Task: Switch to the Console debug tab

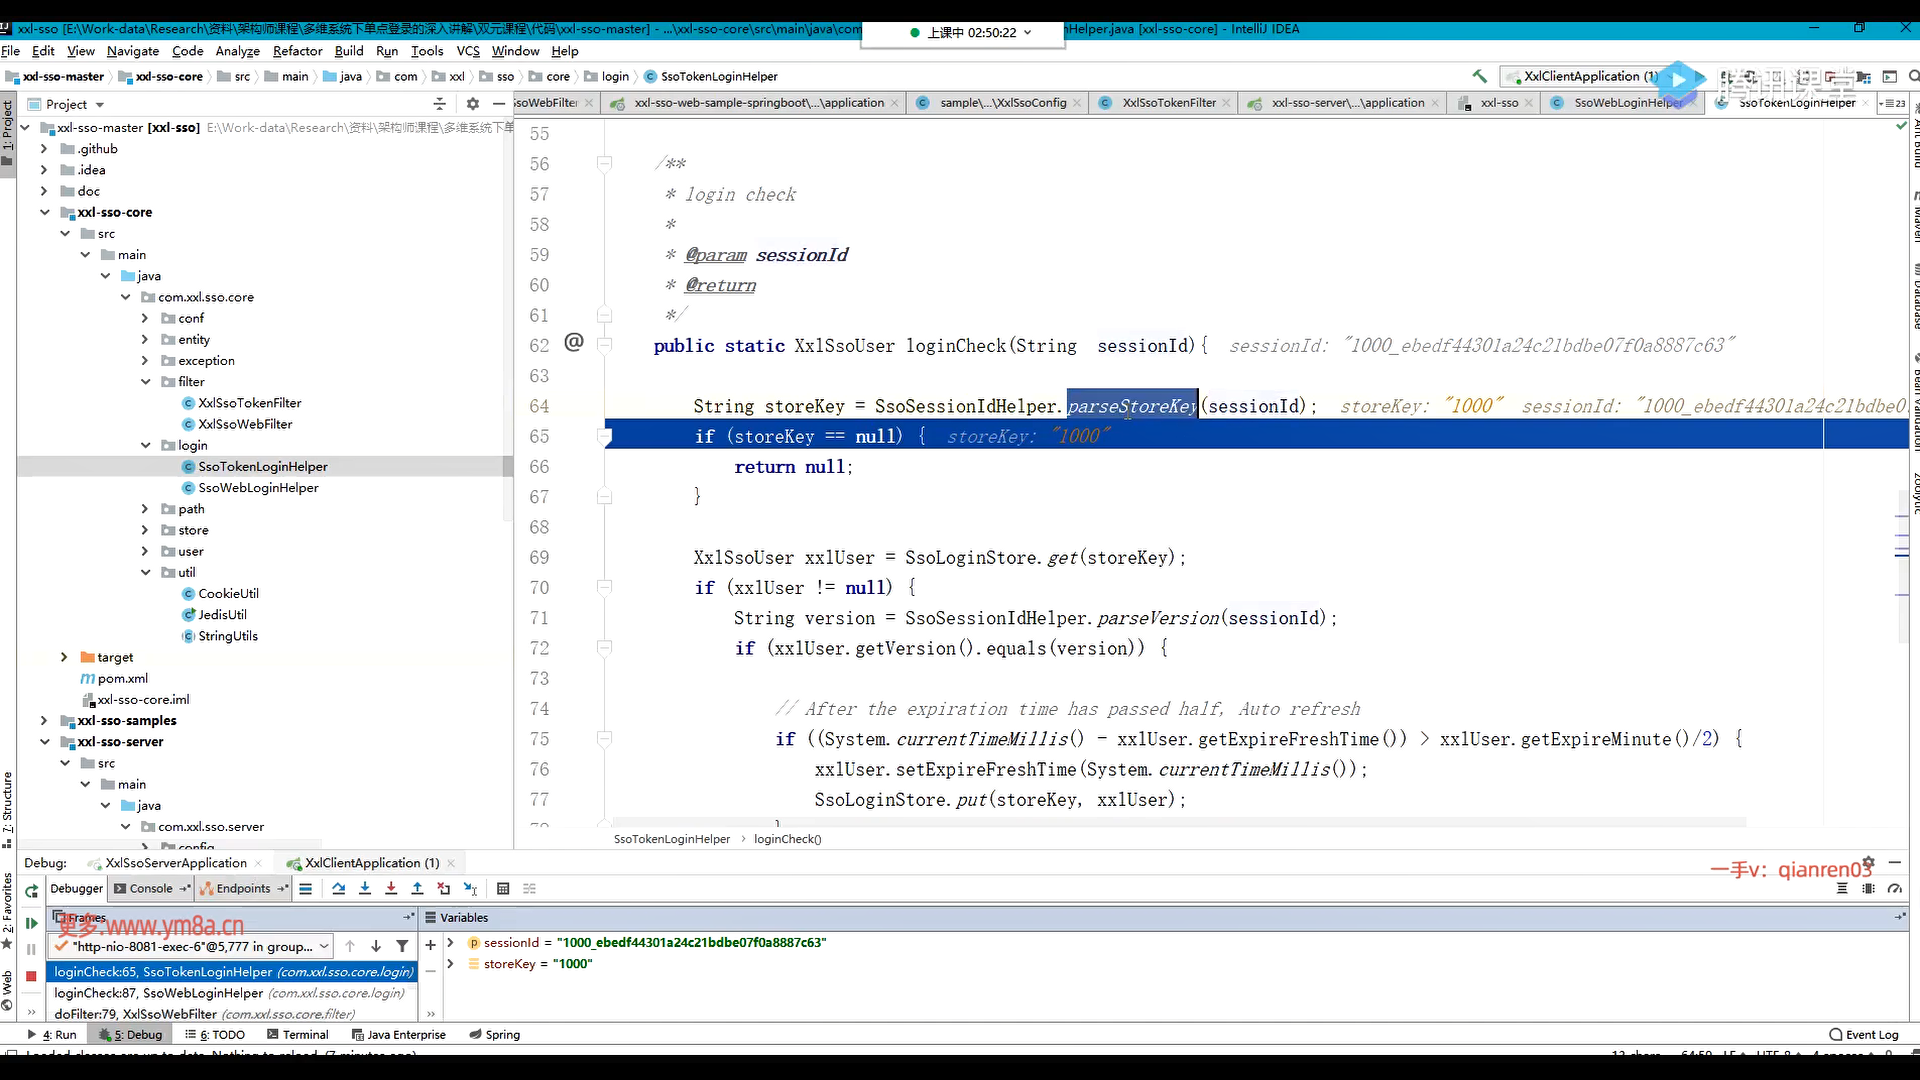Action: point(150,888)
